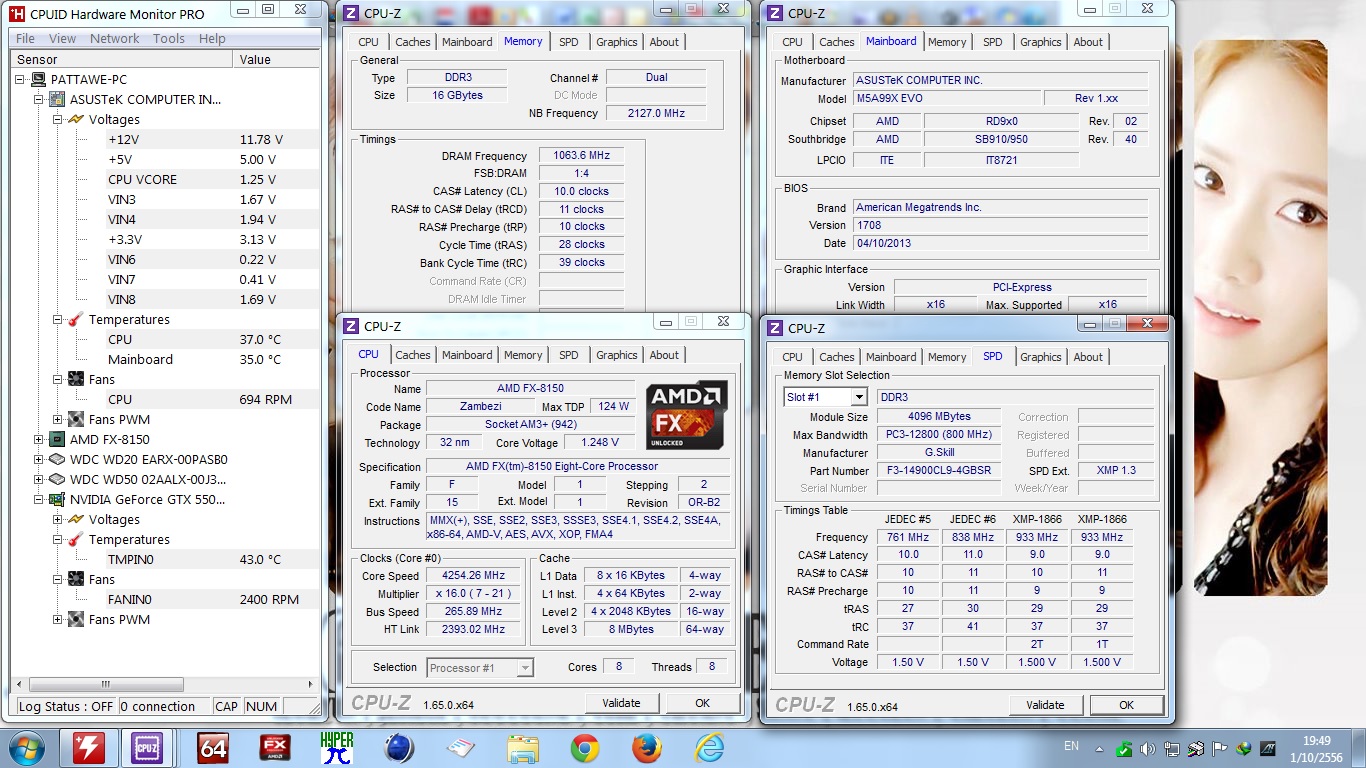Click the Sensor column header
This screenshot has width=1366, height=768.
122,59
